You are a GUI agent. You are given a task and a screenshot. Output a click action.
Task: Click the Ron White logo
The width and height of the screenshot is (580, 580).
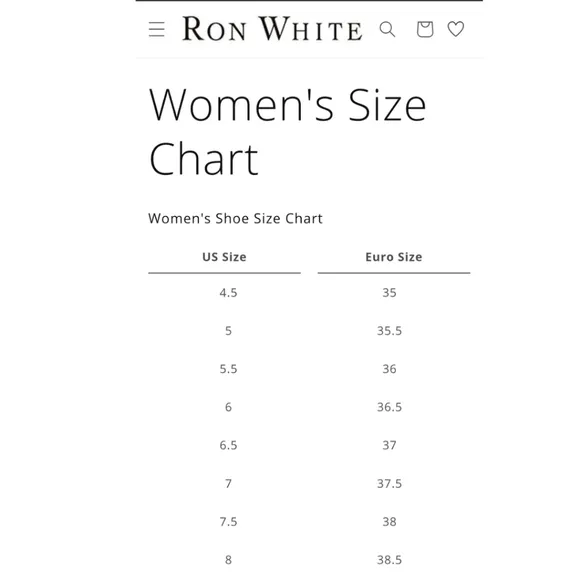[x=273, y=28]
